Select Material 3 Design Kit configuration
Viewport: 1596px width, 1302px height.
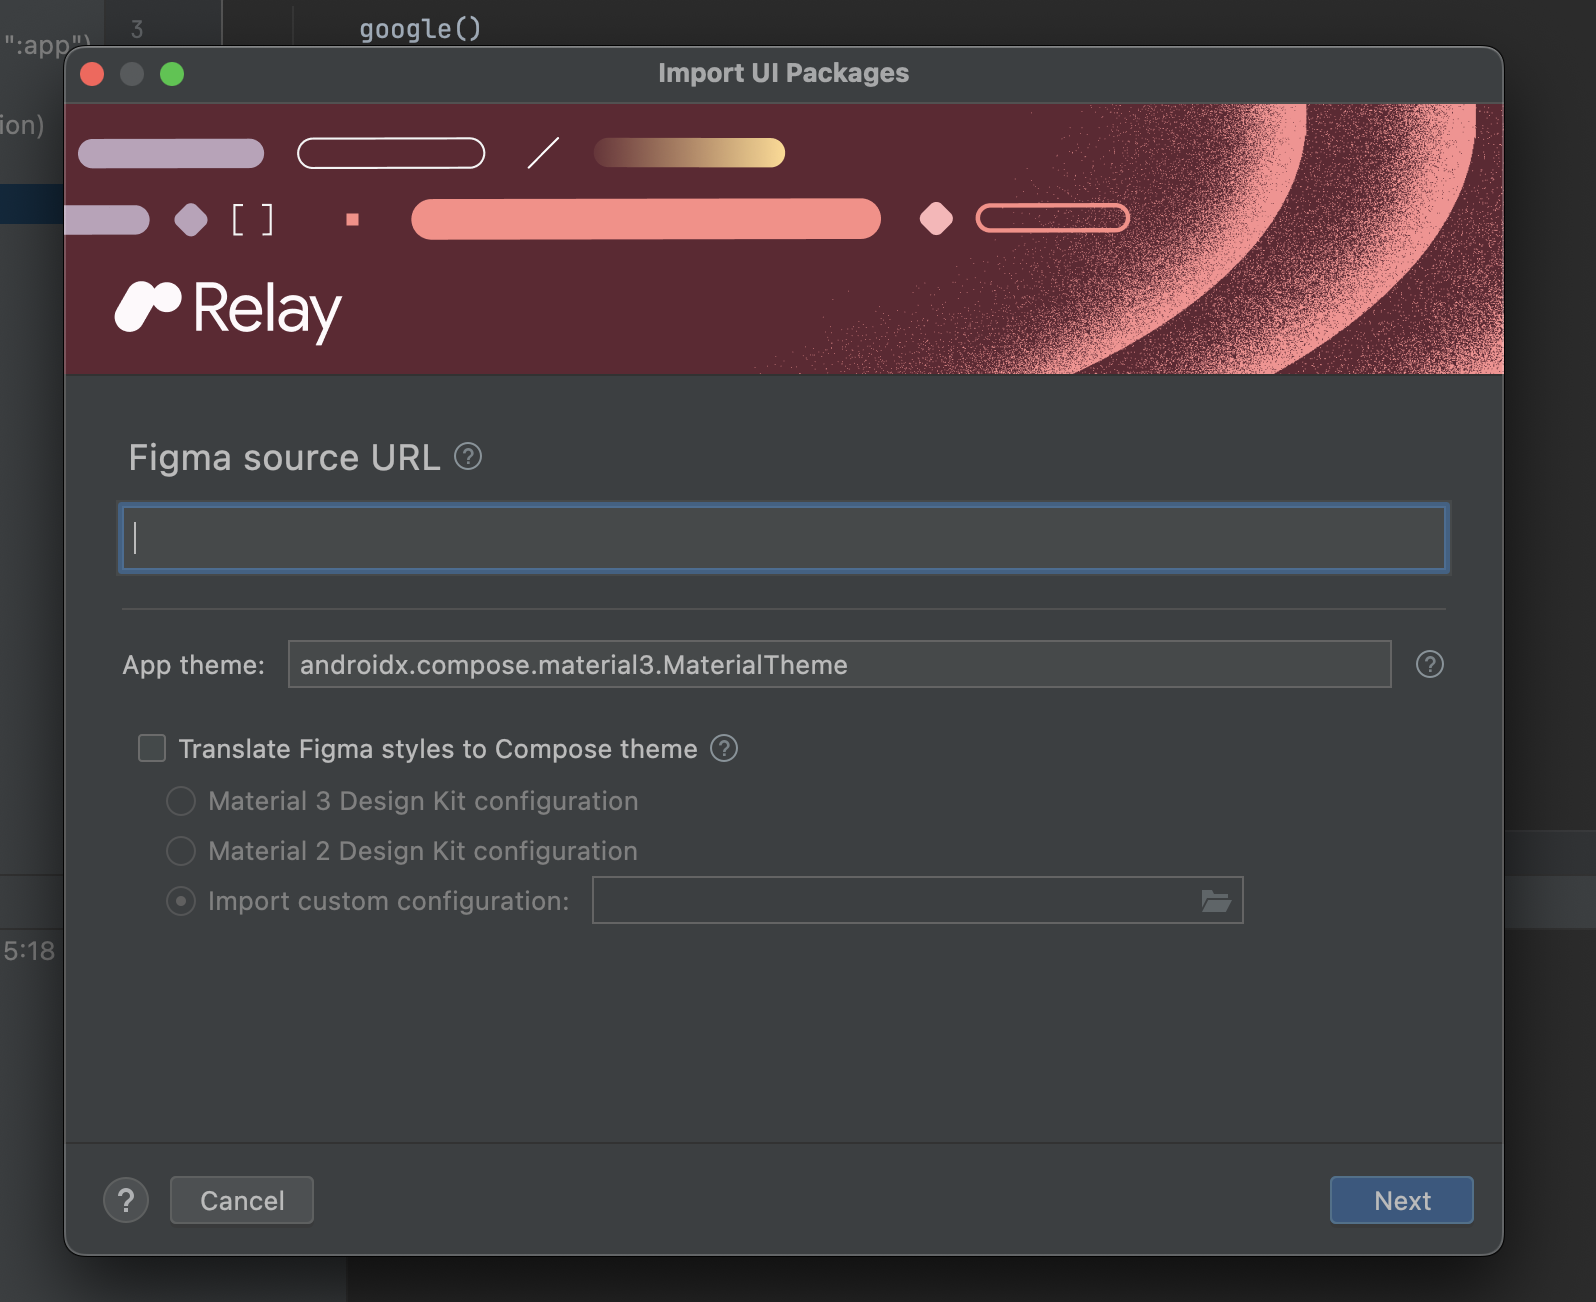point(181,801)
